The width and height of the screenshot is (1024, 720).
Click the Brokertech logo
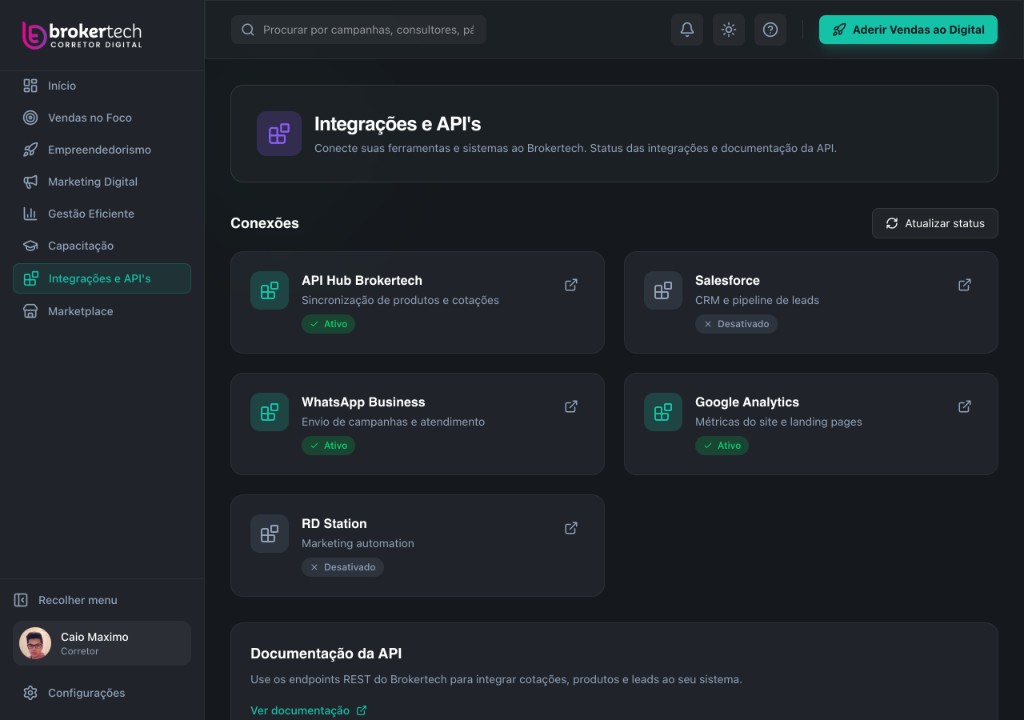click(x=82, y=35)
